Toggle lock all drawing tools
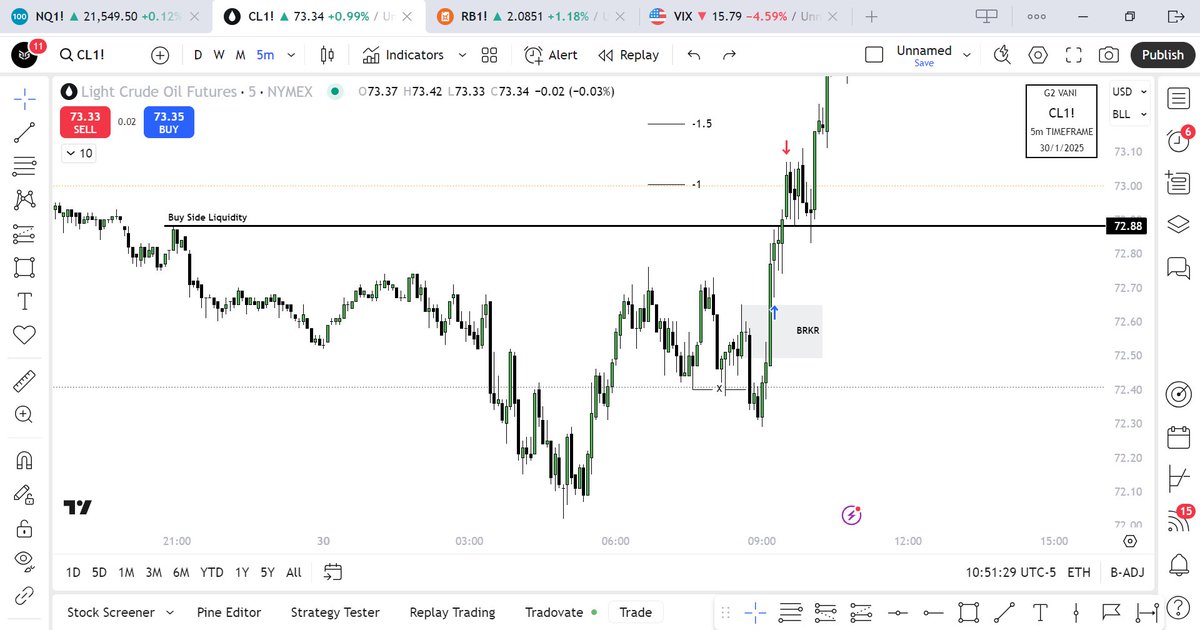This screenshot has height=630, width=1200. pyautogui.click(x=25, y=527)
